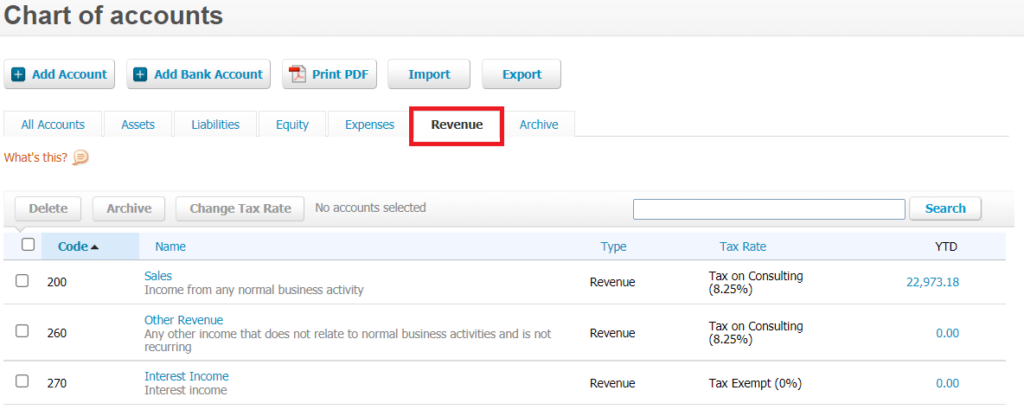Sort by Code column header
This screenshot has height=416, width=1024.
click(79, 246)
